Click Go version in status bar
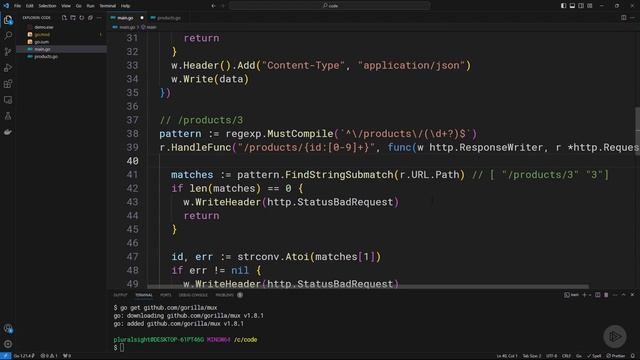The image size is (640, 360). coord(24,356)
